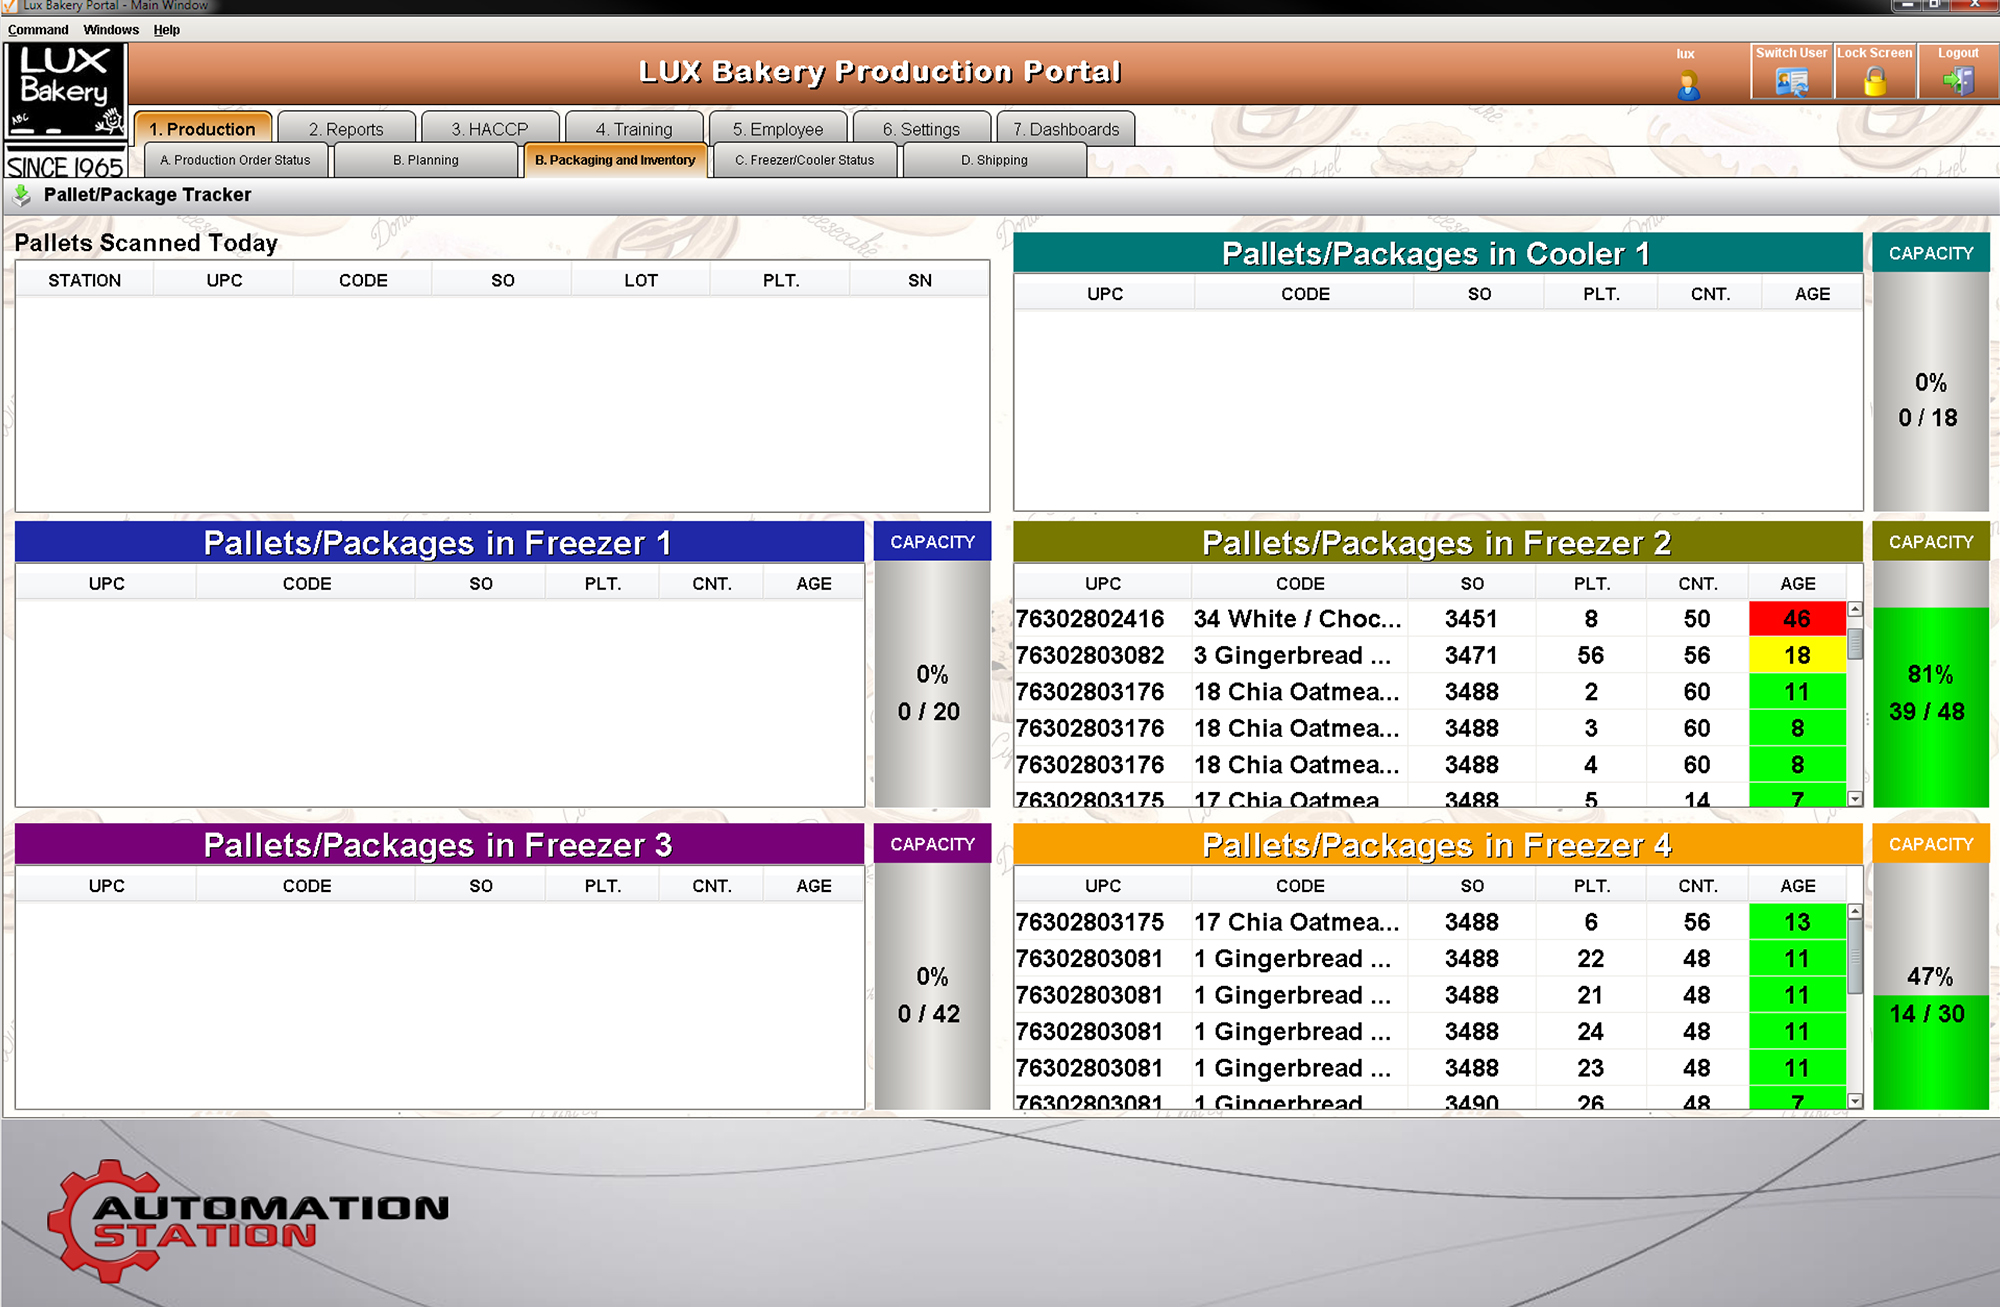Open the Help menu

167,29
